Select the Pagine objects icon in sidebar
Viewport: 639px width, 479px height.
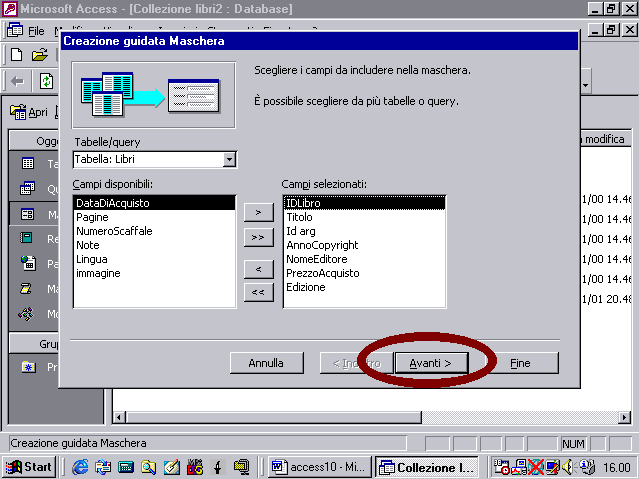(x=28, y=263)
